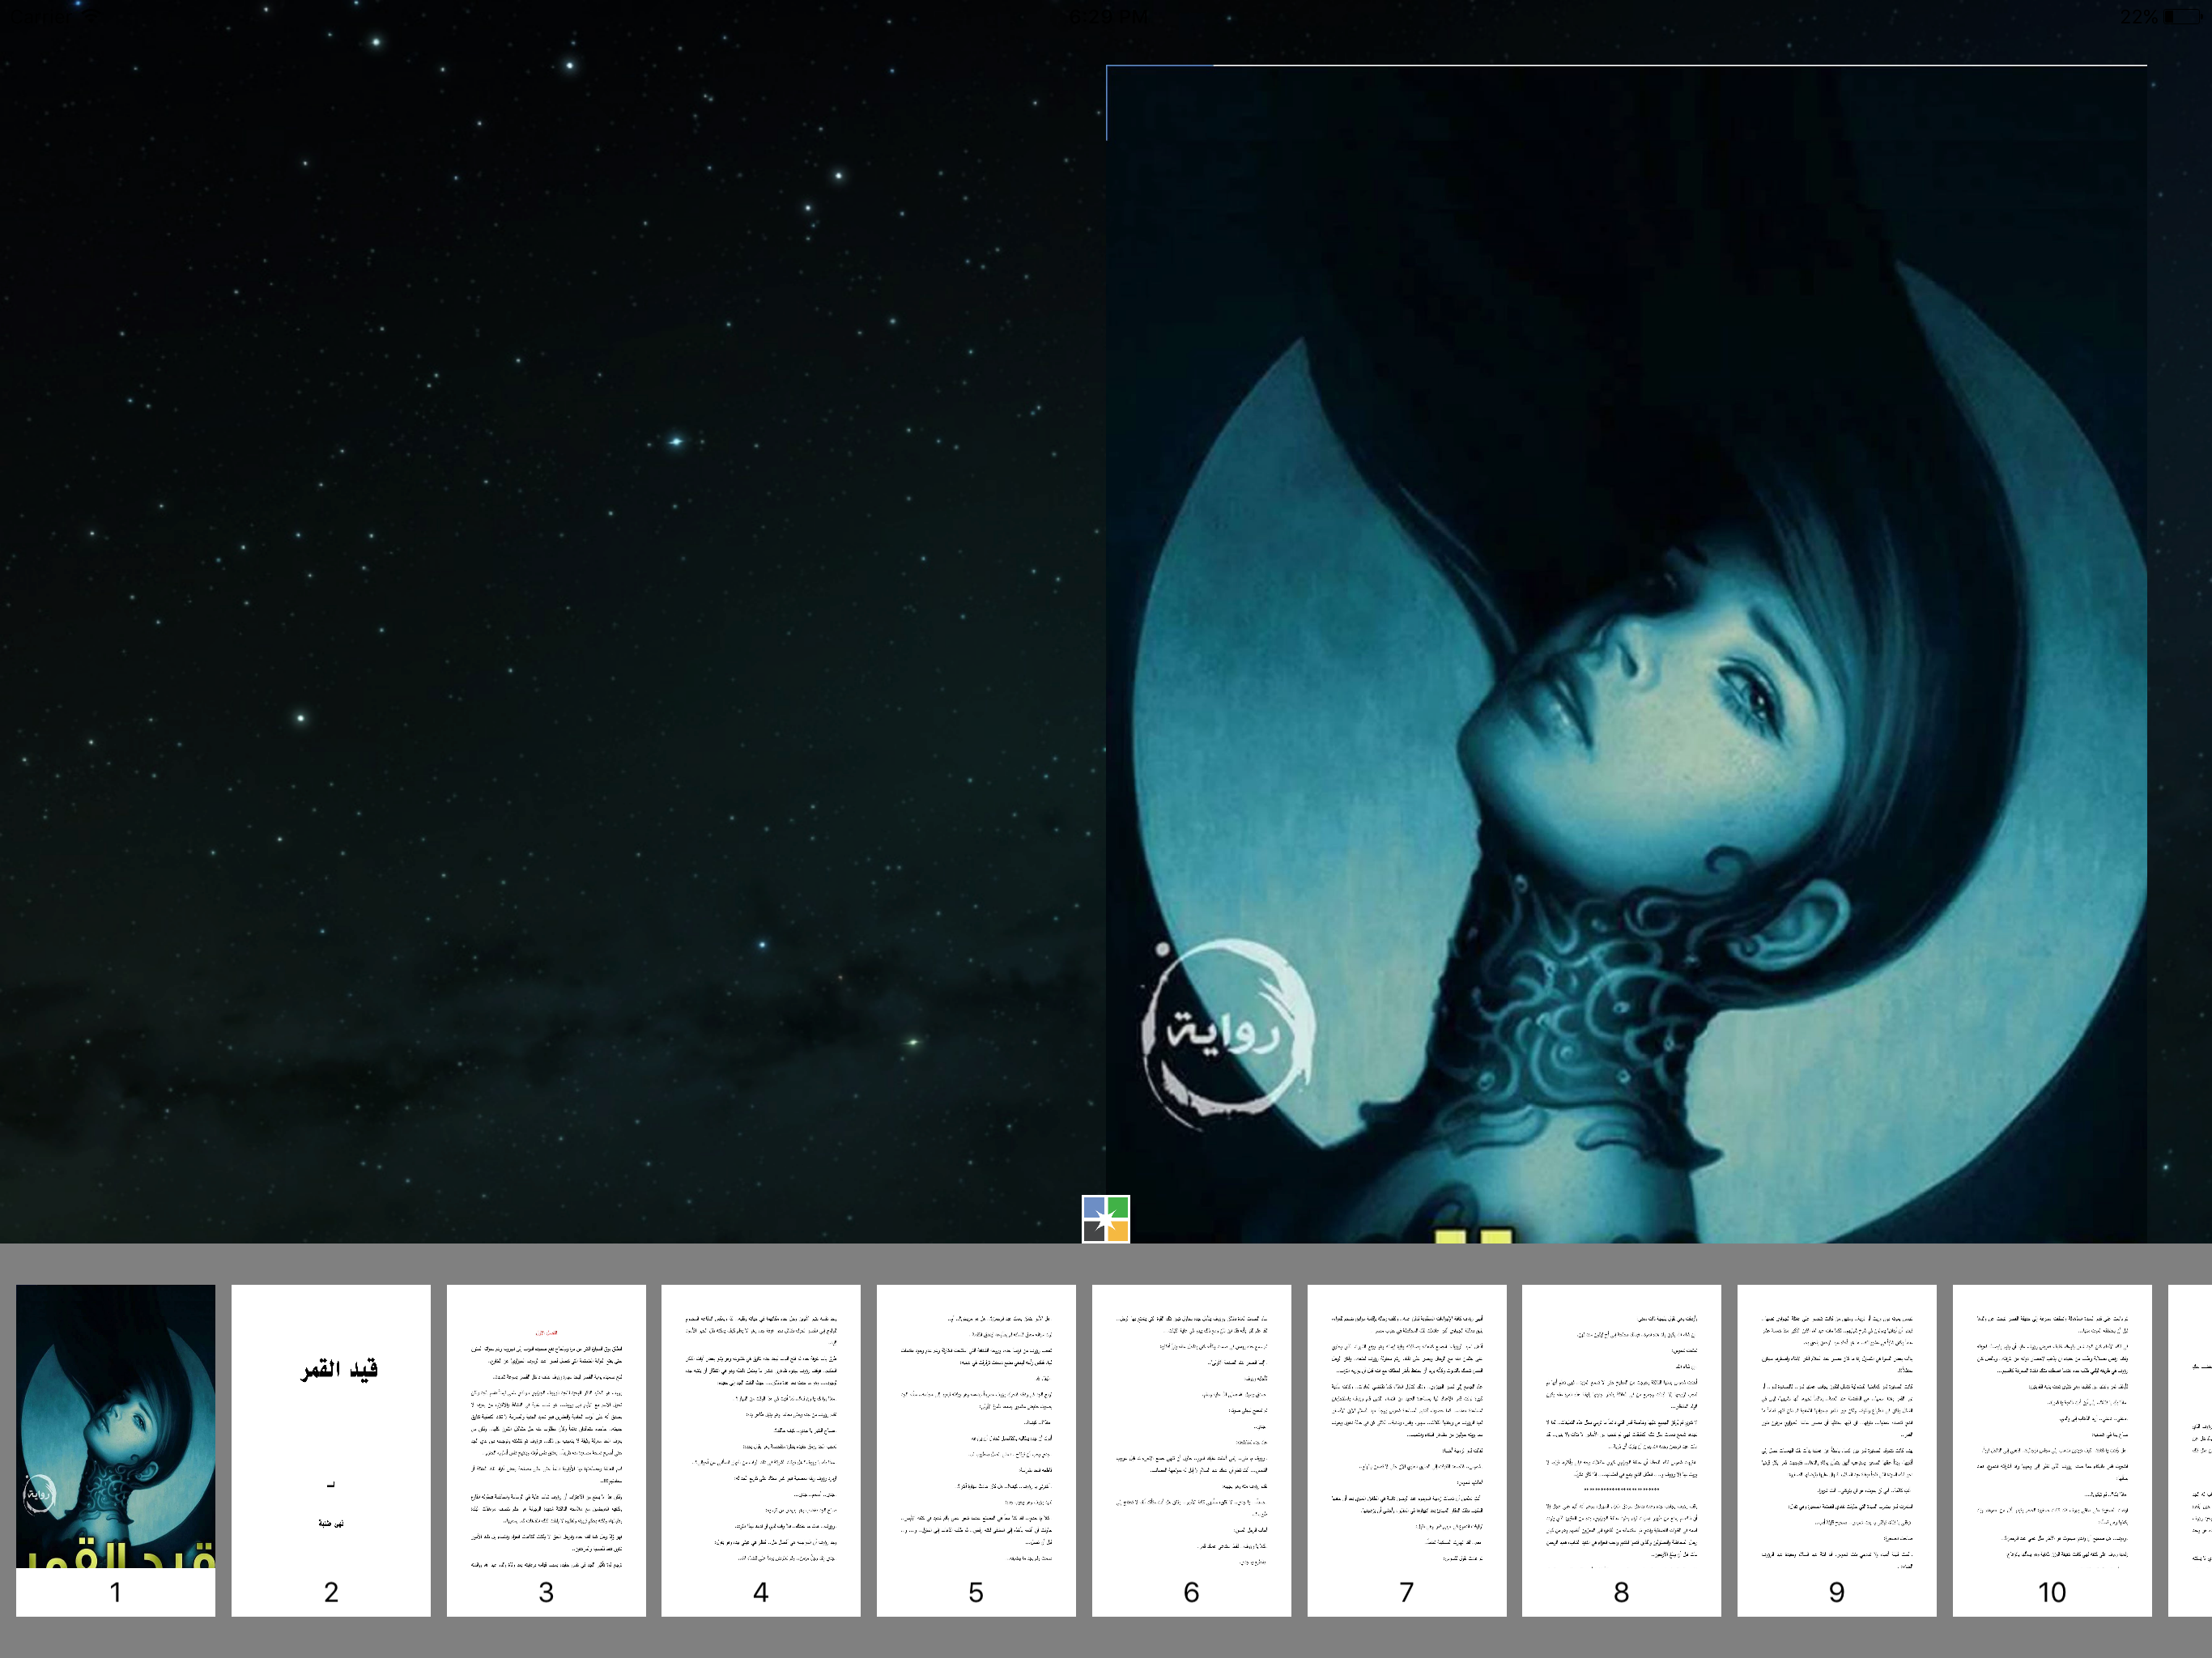This screenshot has width=2212, height=1658.
Task: Open the page 5 thumbnail
Action: 976,1450
